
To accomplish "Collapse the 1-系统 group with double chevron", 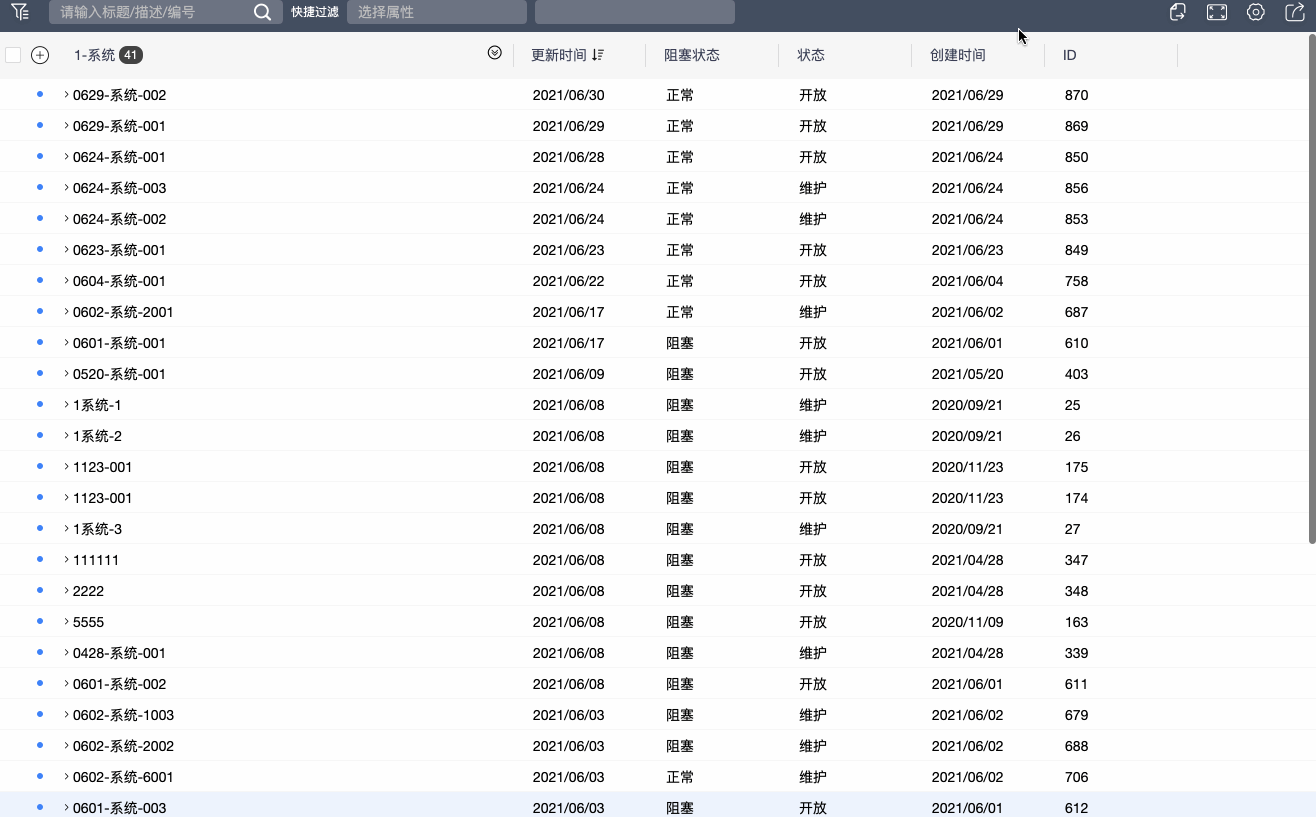I will 494,54.
